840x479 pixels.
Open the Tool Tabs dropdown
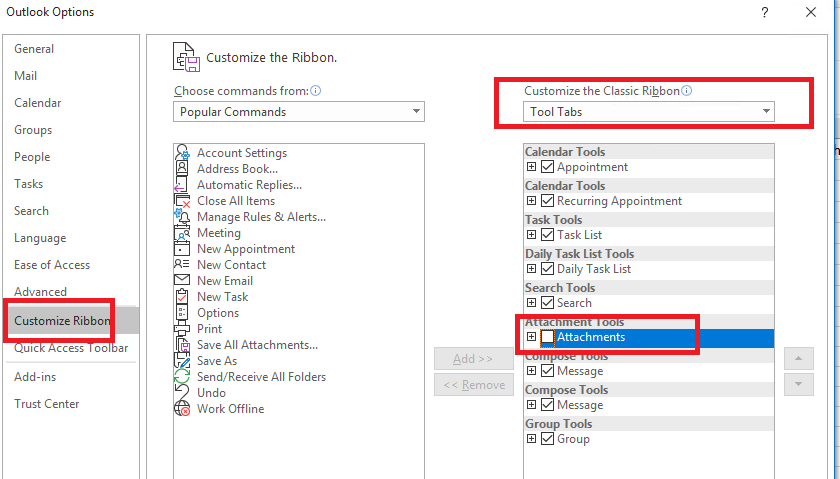[649, 111]
